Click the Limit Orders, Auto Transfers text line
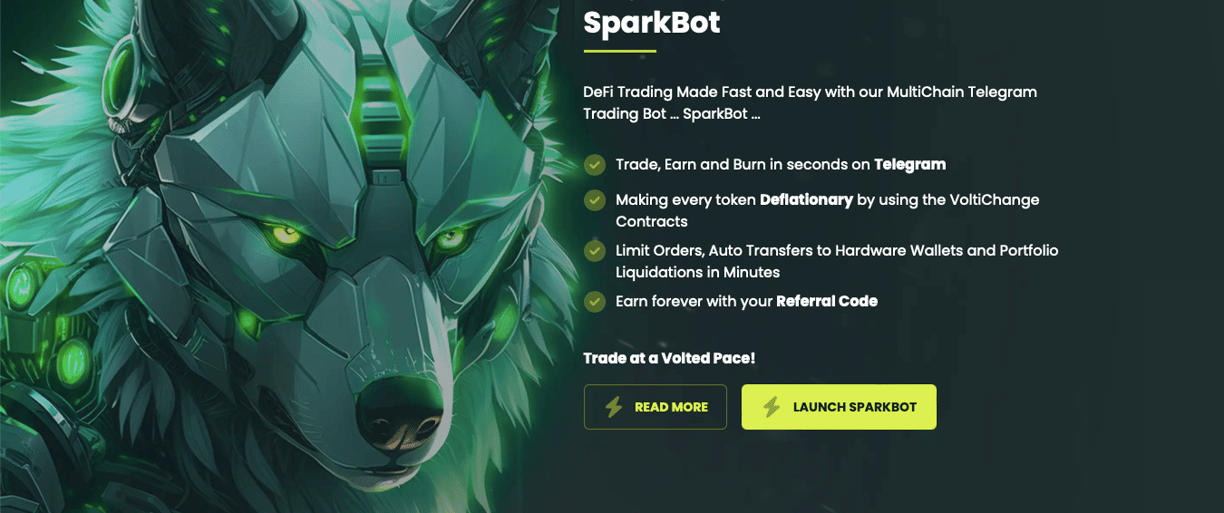The height and width of the screenshot is (513, 1224). pyautogui.click(x=836, y=261)
